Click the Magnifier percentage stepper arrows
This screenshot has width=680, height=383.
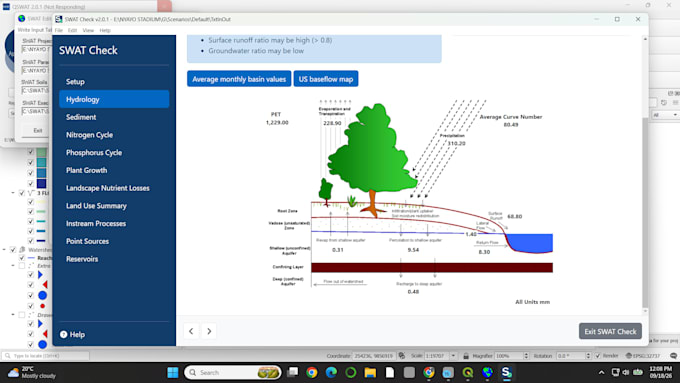click(526, 356)
